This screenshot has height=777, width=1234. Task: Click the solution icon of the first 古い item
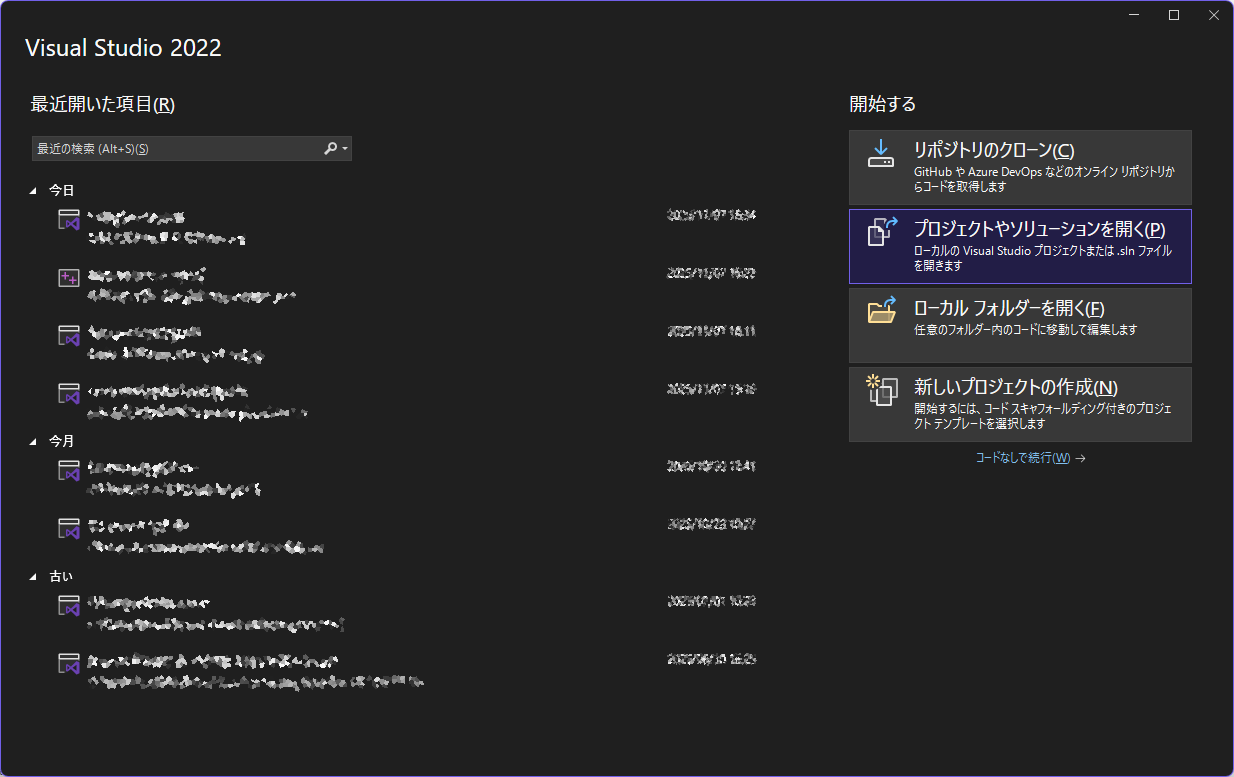point(68,606)
